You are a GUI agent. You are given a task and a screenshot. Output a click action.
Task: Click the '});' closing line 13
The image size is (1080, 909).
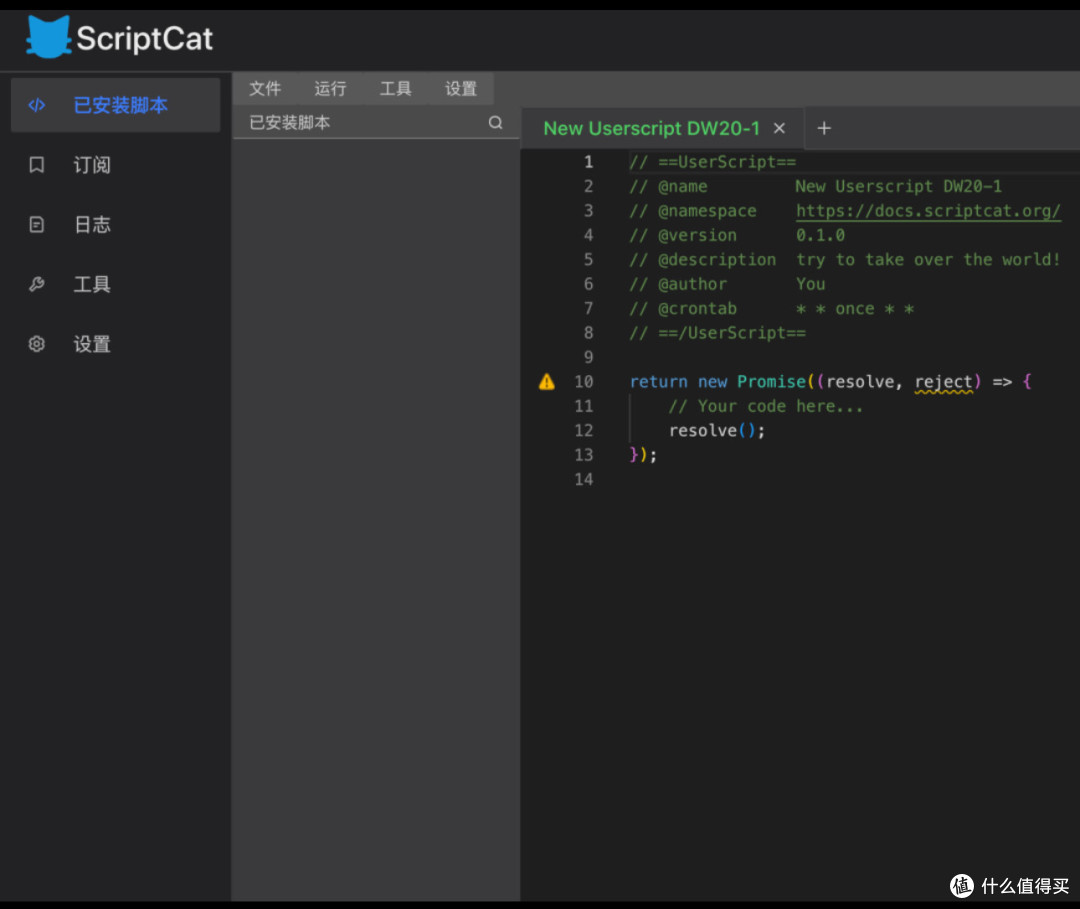[x=643, y=455]
